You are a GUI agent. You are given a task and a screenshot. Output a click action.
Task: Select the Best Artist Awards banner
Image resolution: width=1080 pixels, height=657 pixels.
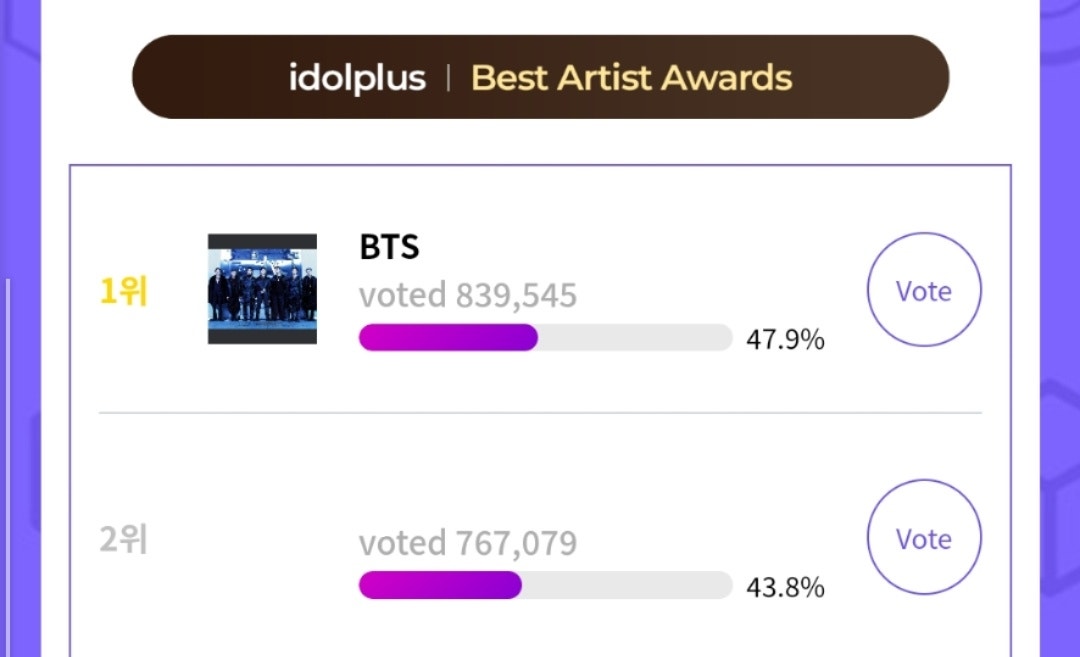(x=540, y=76)
